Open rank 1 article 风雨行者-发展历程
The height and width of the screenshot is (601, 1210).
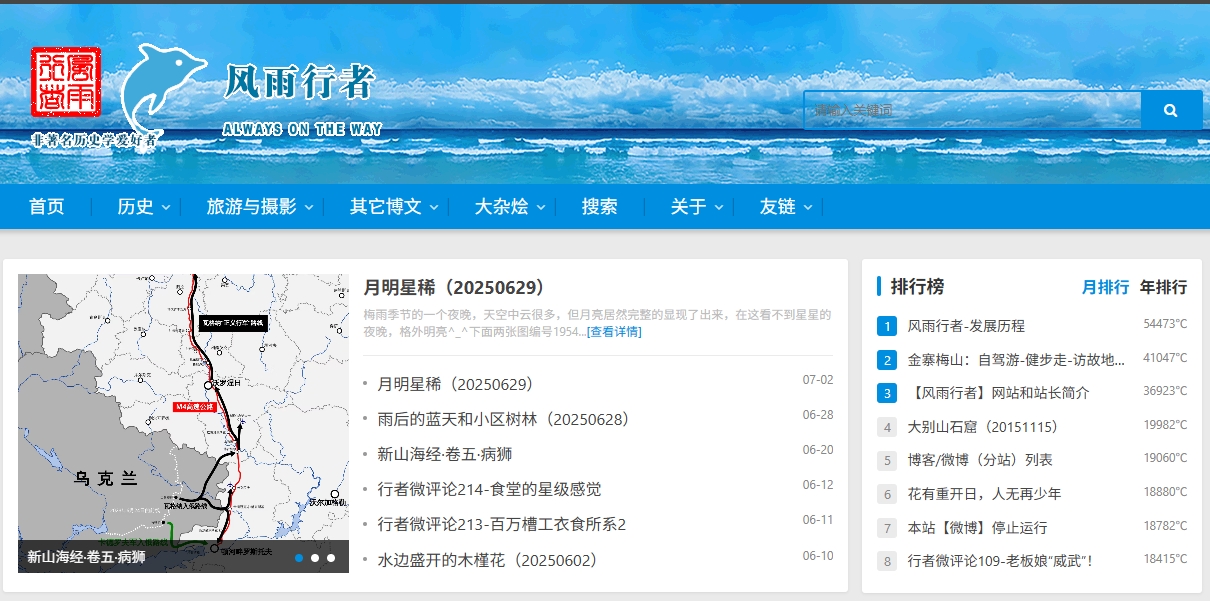coord(965,326)
